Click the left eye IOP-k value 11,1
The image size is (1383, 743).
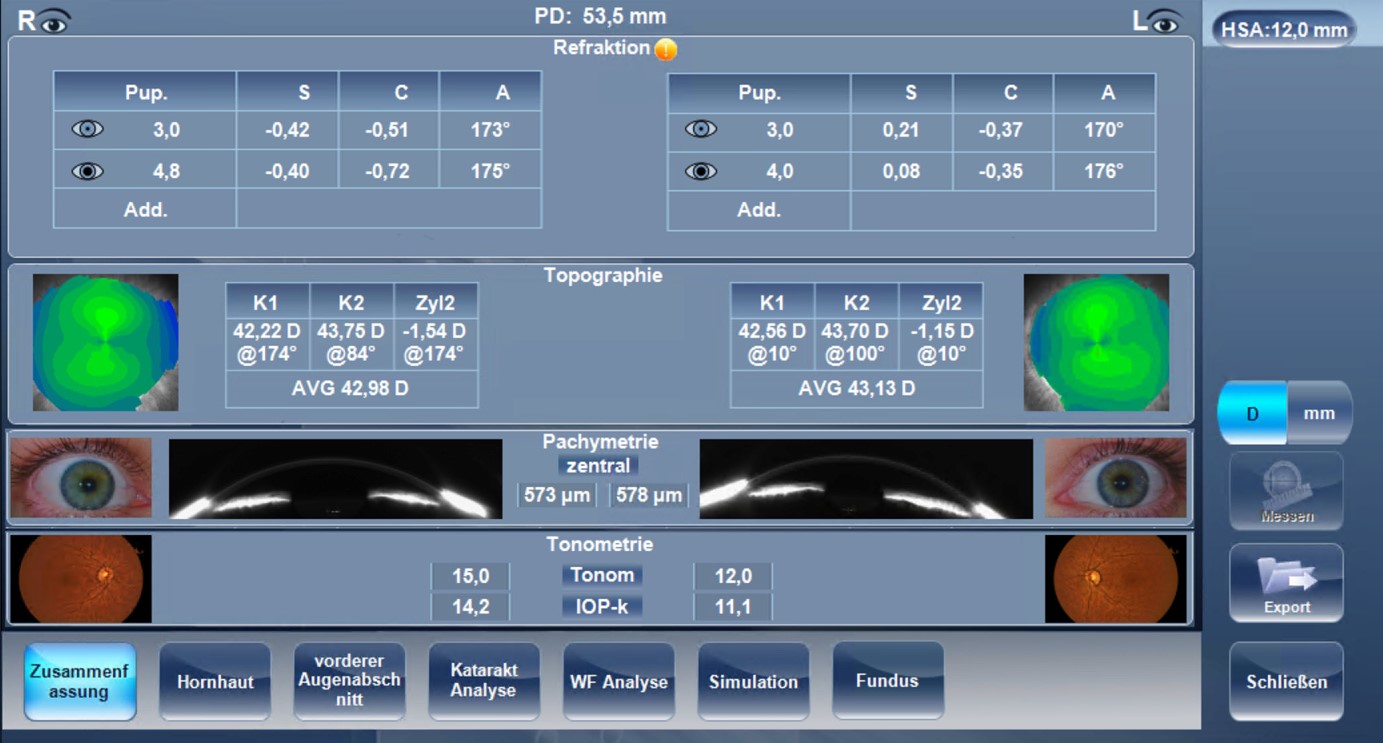(732, 606)
